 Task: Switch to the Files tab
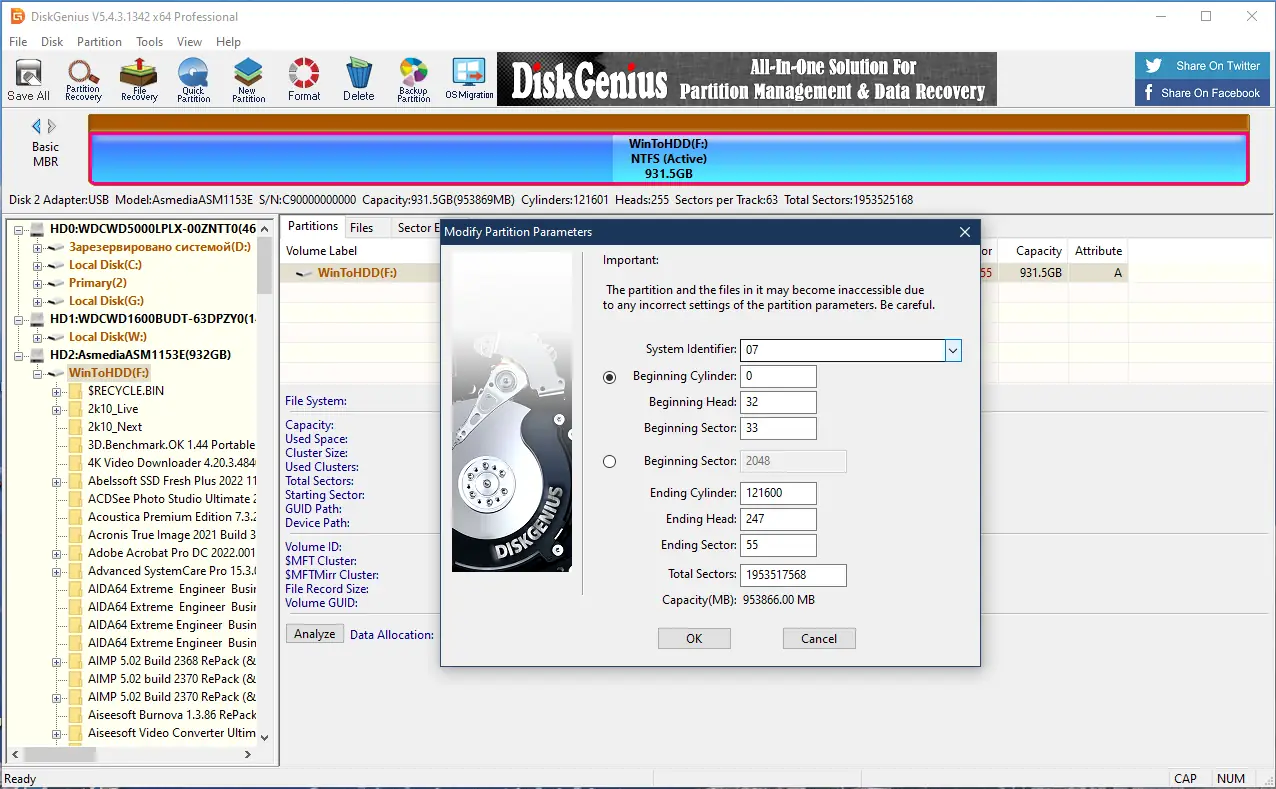pos(361,228)
